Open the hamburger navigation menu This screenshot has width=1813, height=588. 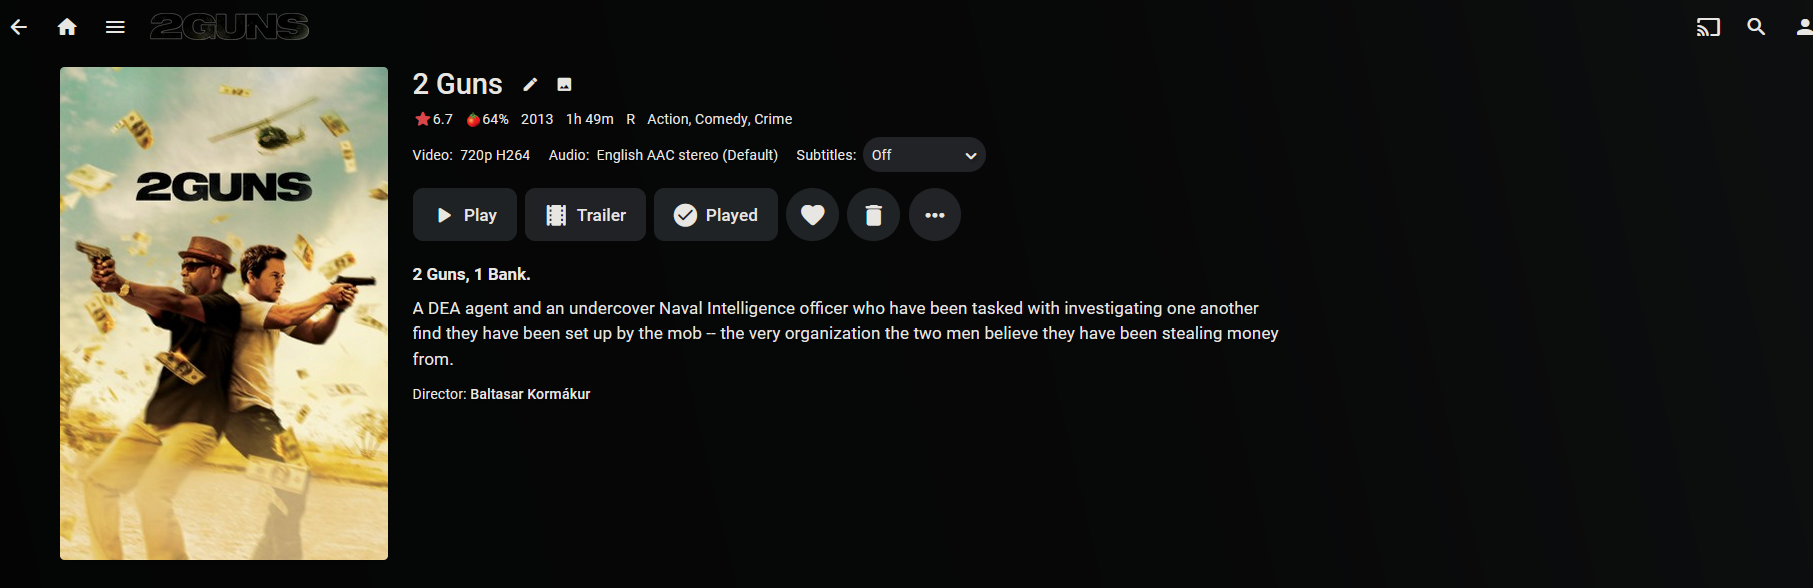click(x=115, y=27)
